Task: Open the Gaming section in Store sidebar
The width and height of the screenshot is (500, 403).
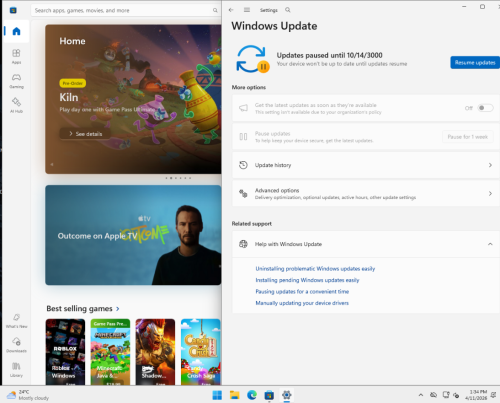Action: point(16,81)
